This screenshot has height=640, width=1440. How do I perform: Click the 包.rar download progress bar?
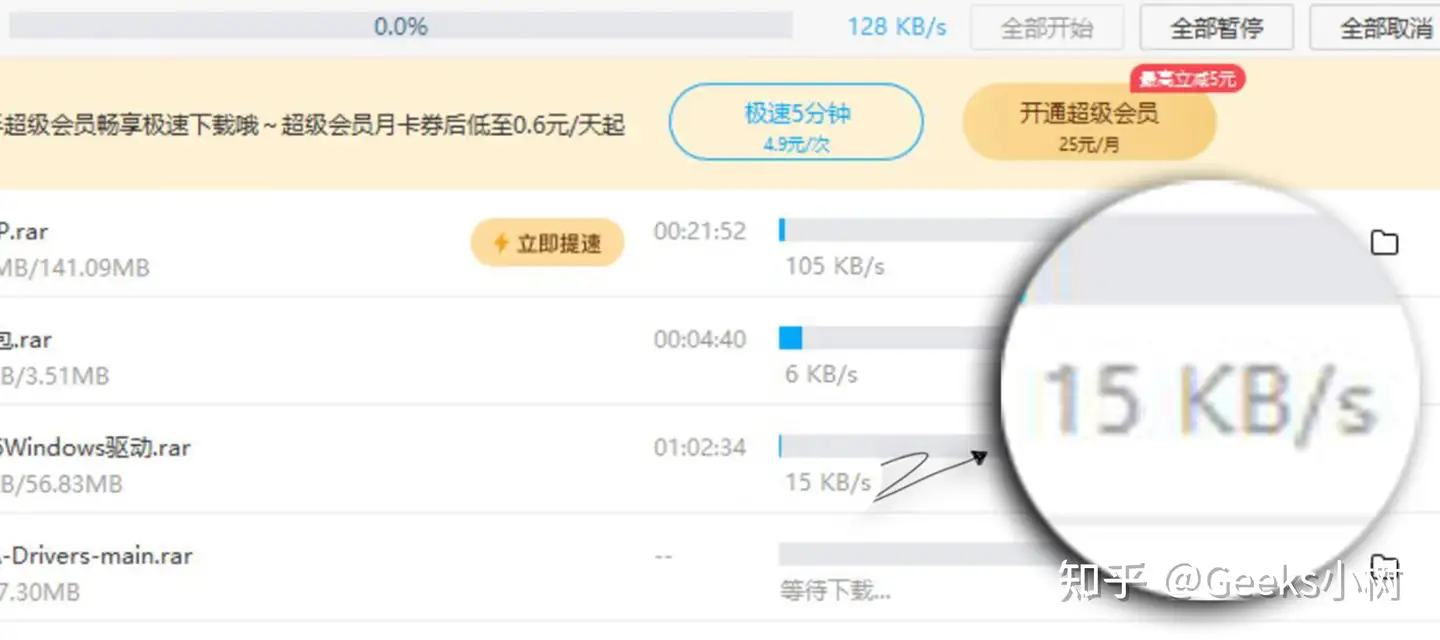890,339
